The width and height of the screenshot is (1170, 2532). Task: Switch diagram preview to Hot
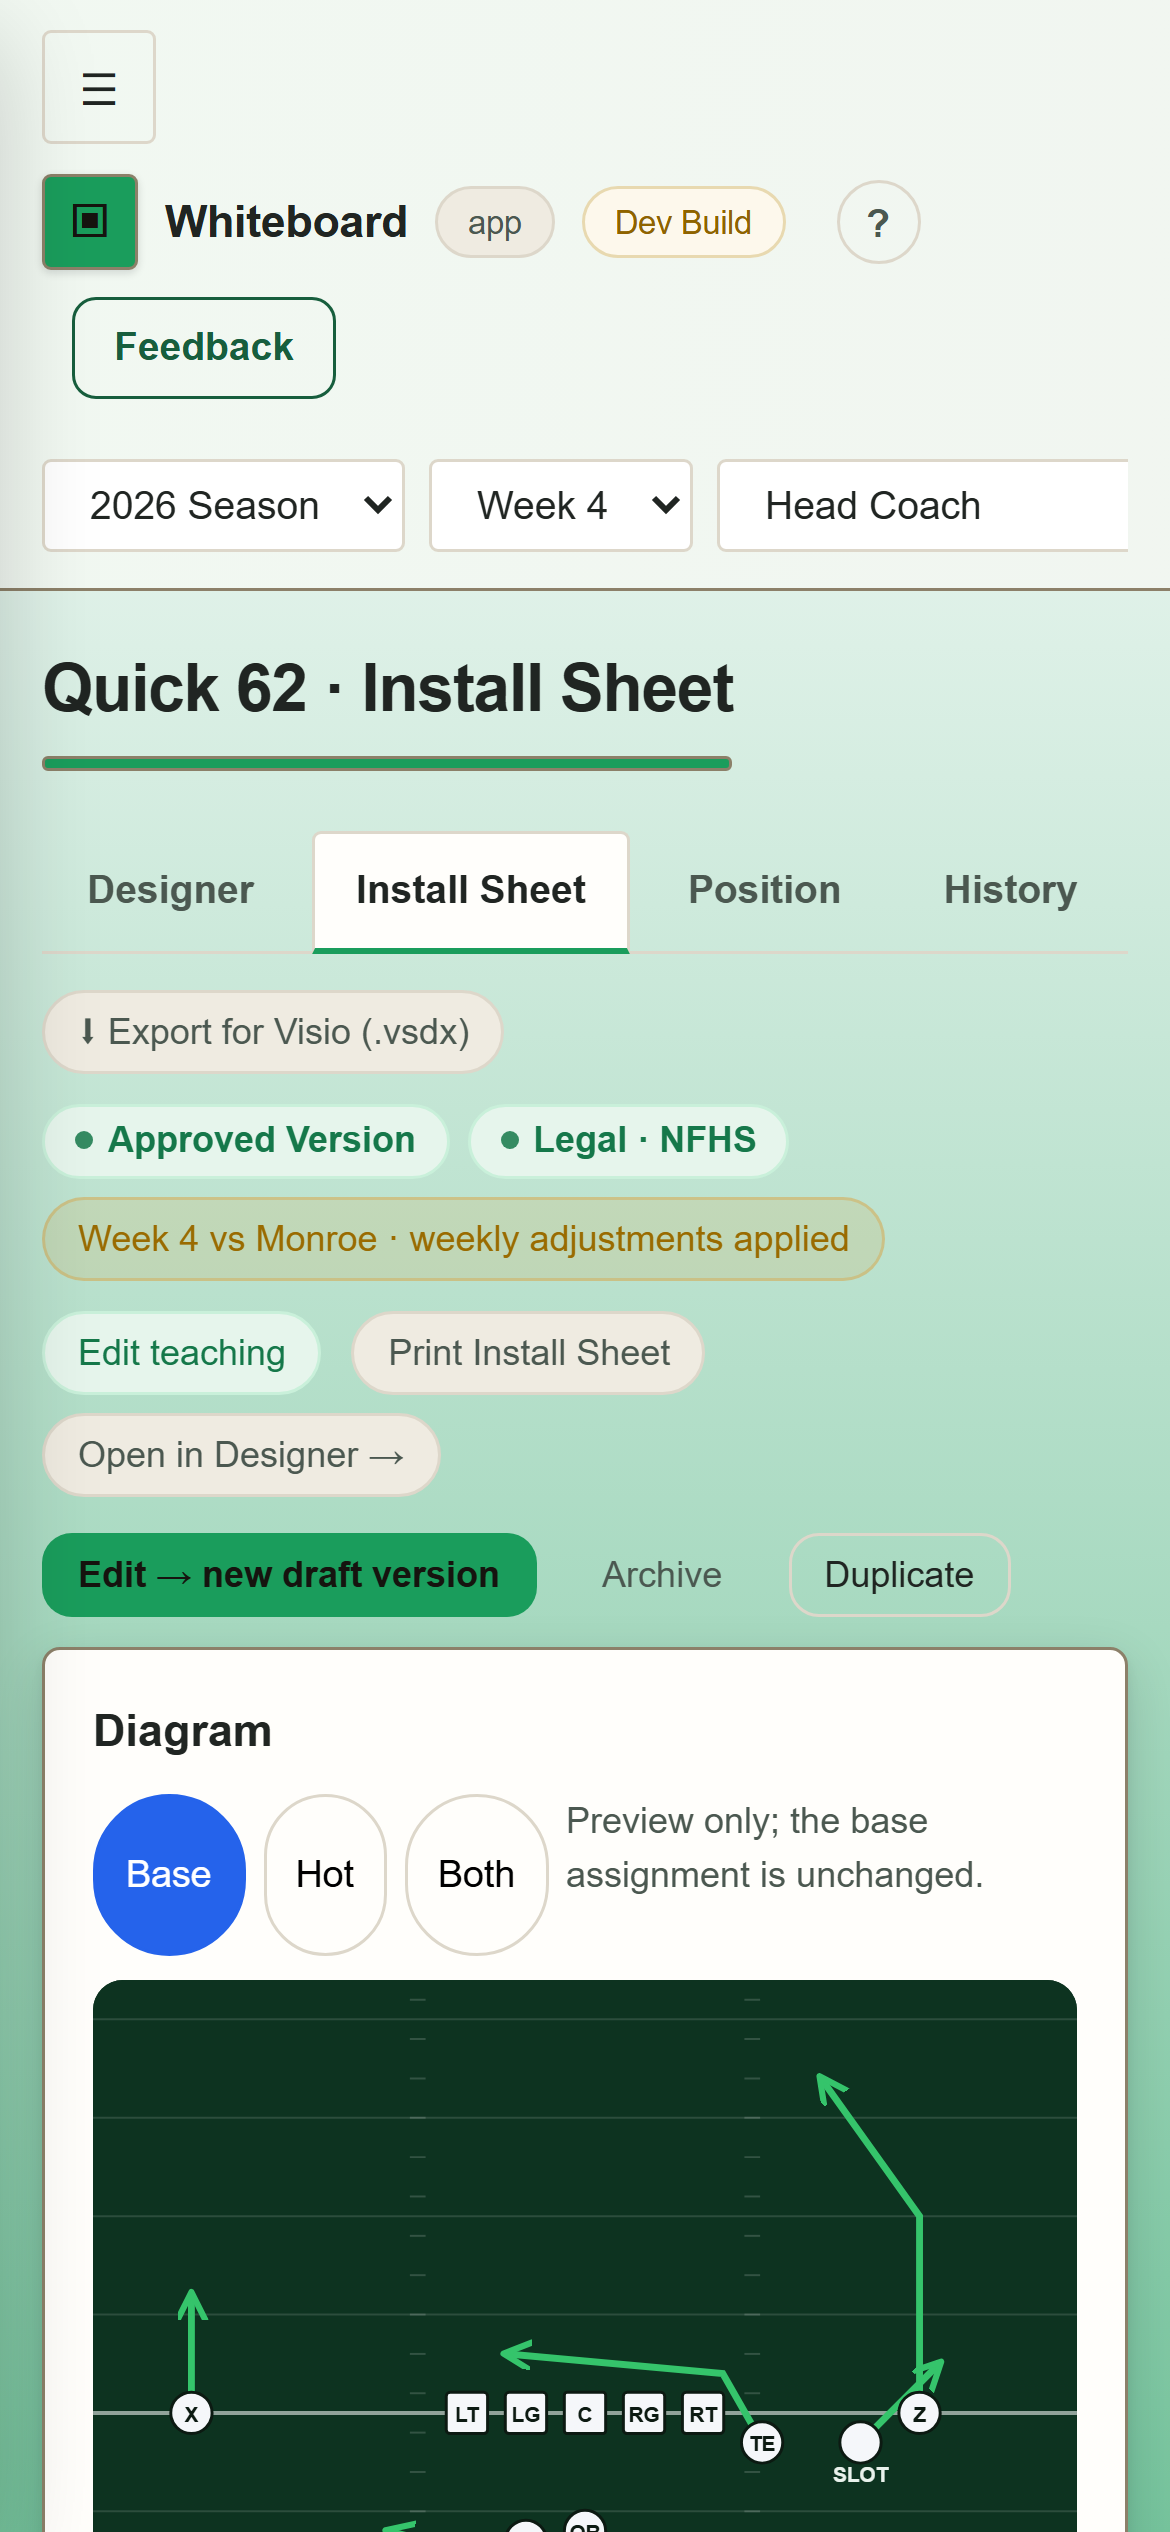click(x=325, y=1874)
